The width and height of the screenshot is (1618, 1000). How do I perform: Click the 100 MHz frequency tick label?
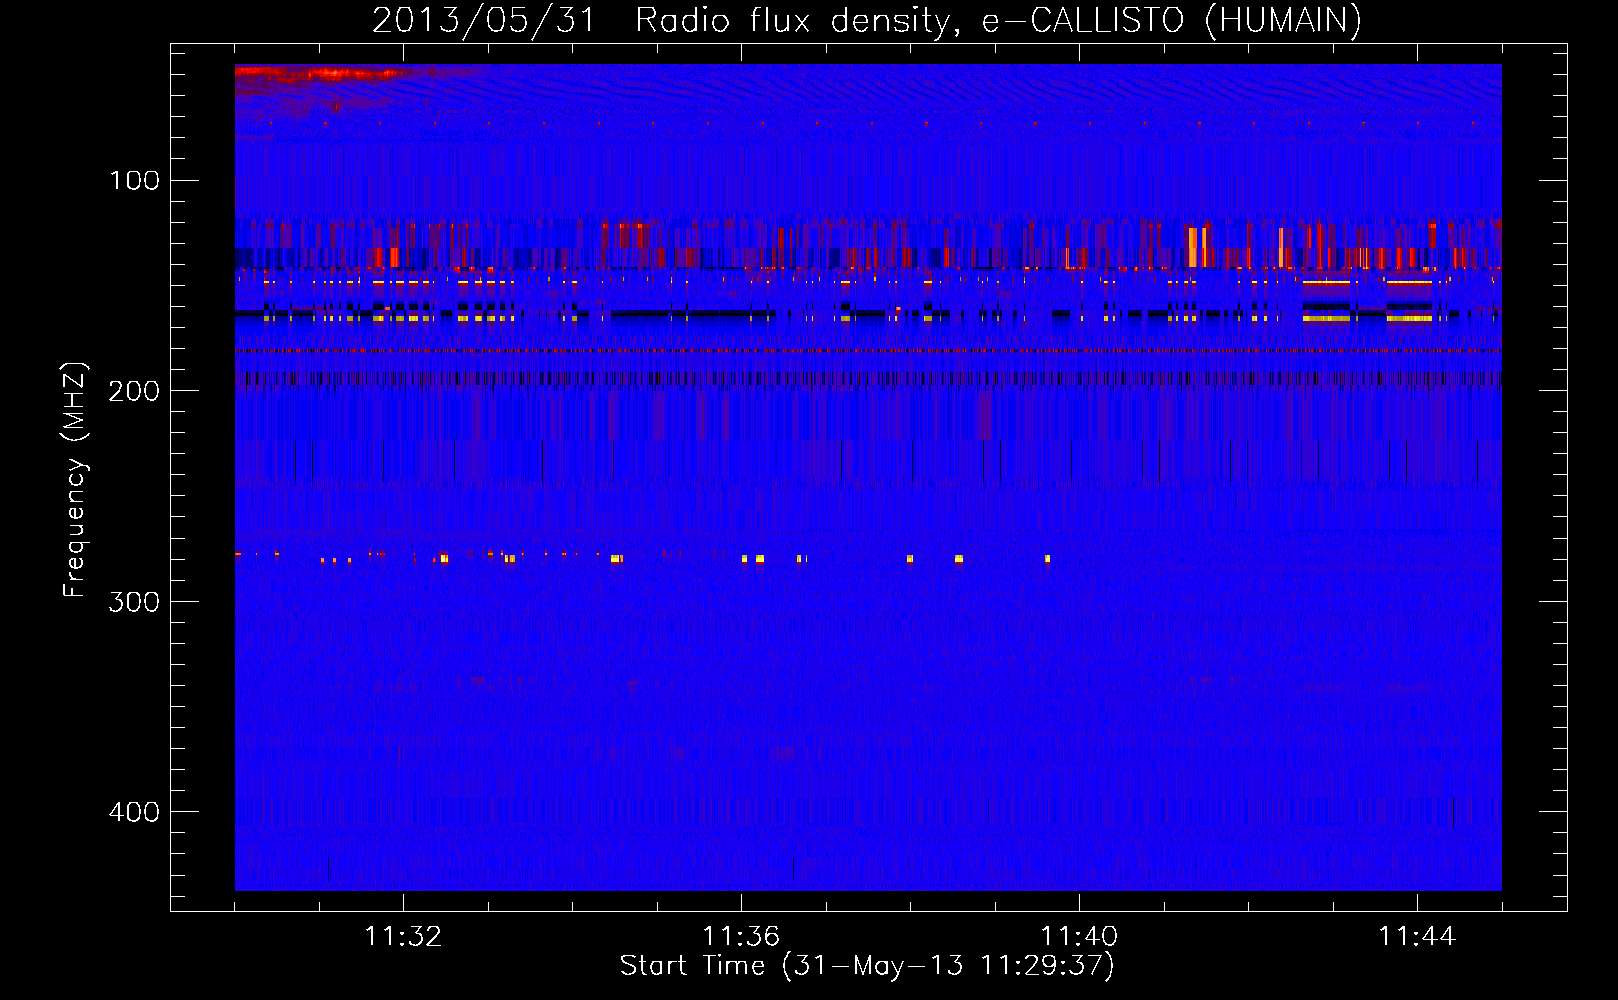[135, 180]
